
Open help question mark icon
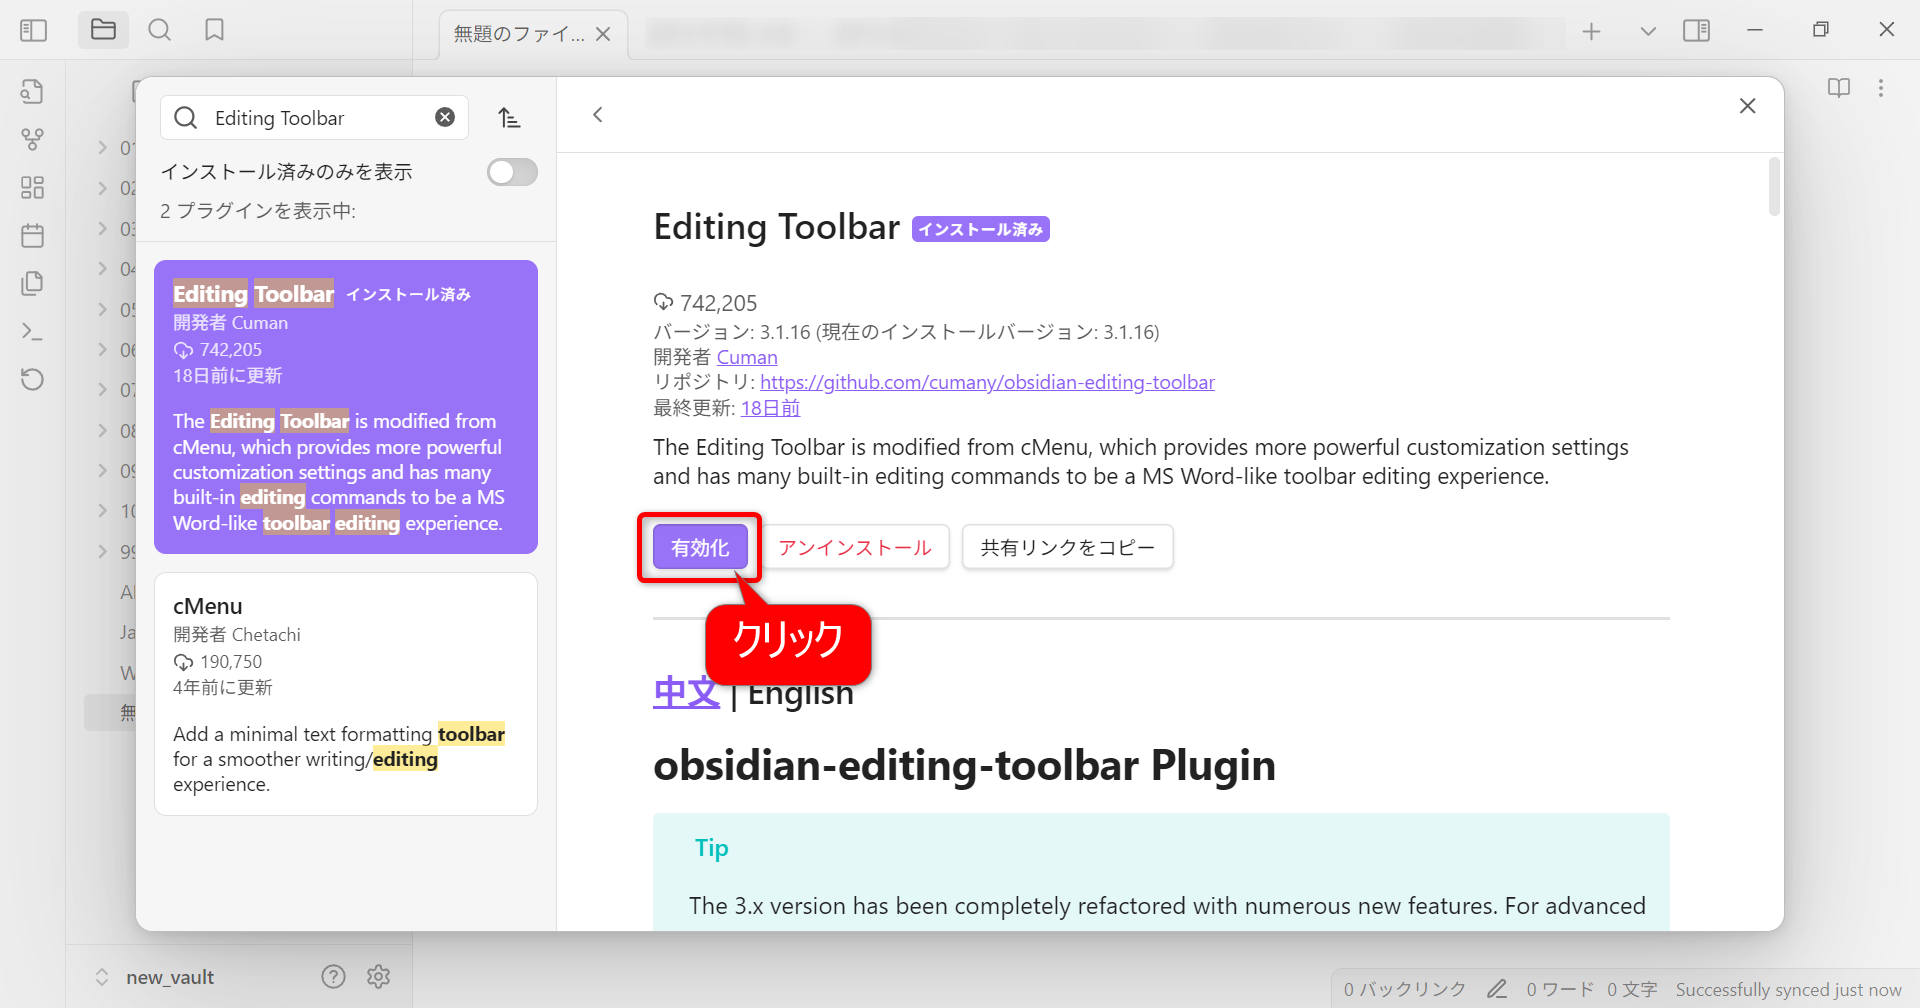(x=333, y=976)
